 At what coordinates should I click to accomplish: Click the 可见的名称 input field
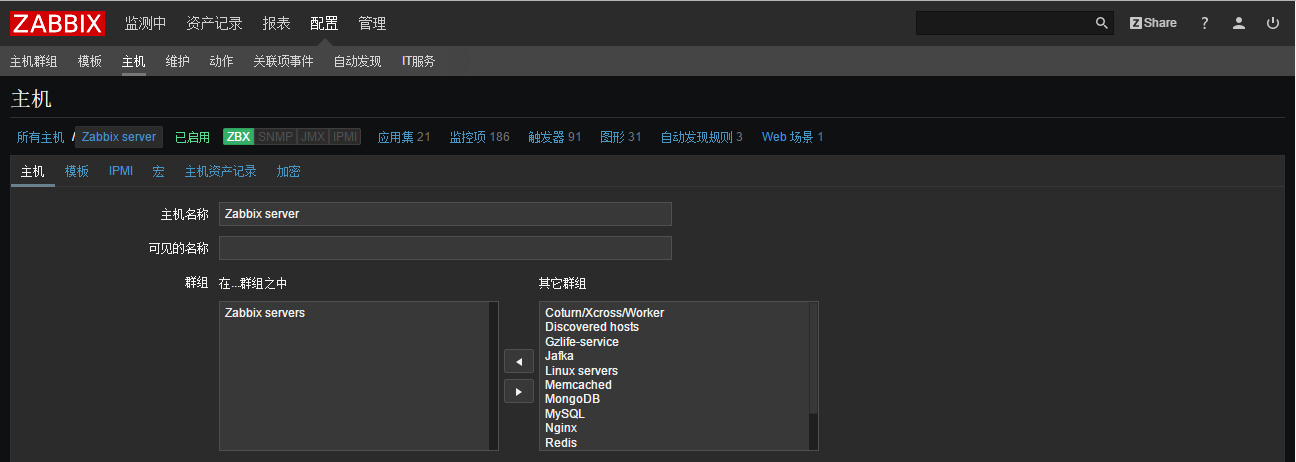445,248
